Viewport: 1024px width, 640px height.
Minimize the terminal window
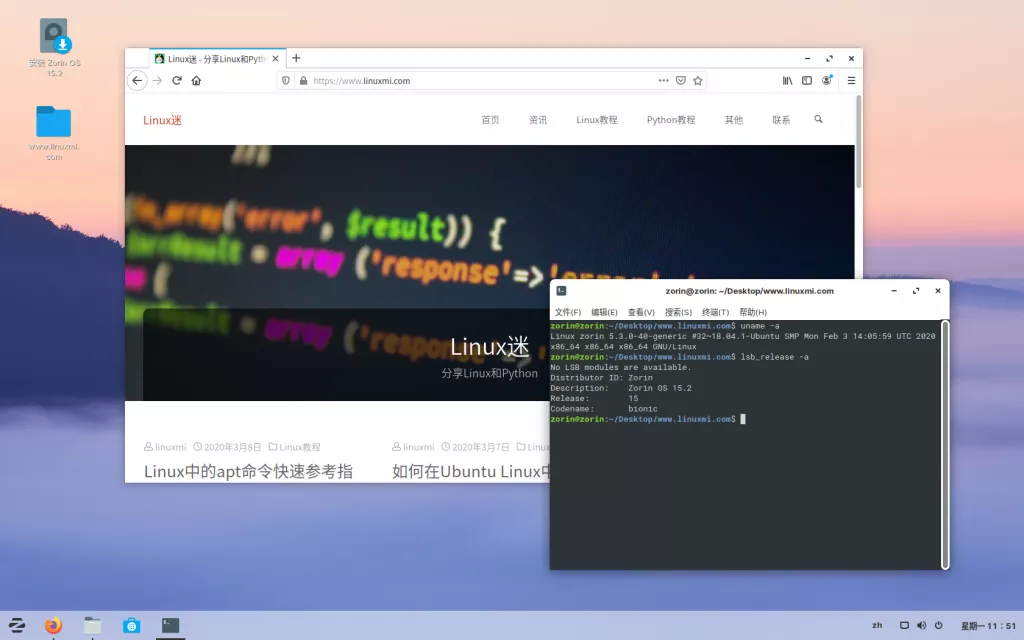pos(894,291)
